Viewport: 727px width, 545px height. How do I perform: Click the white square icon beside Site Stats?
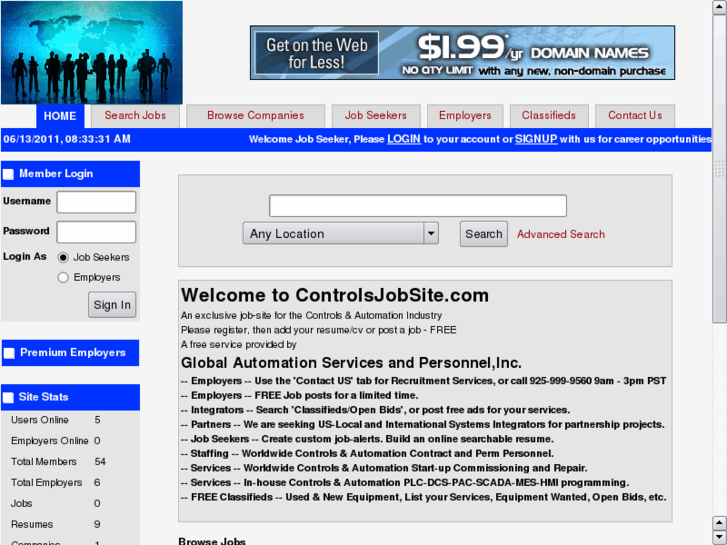point(9,398)
